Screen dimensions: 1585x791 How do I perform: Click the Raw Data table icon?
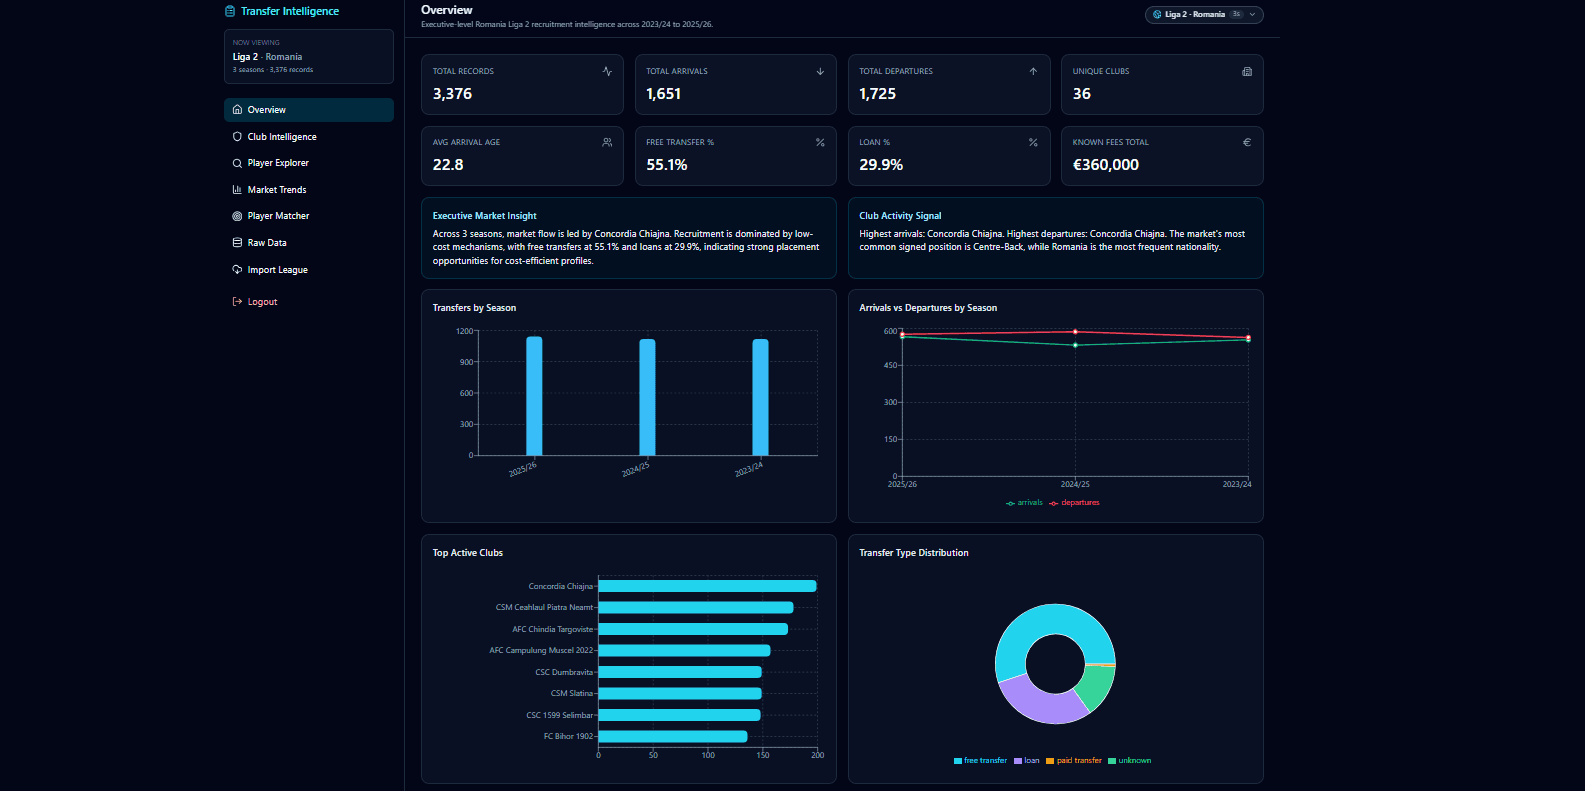[237, 243]
